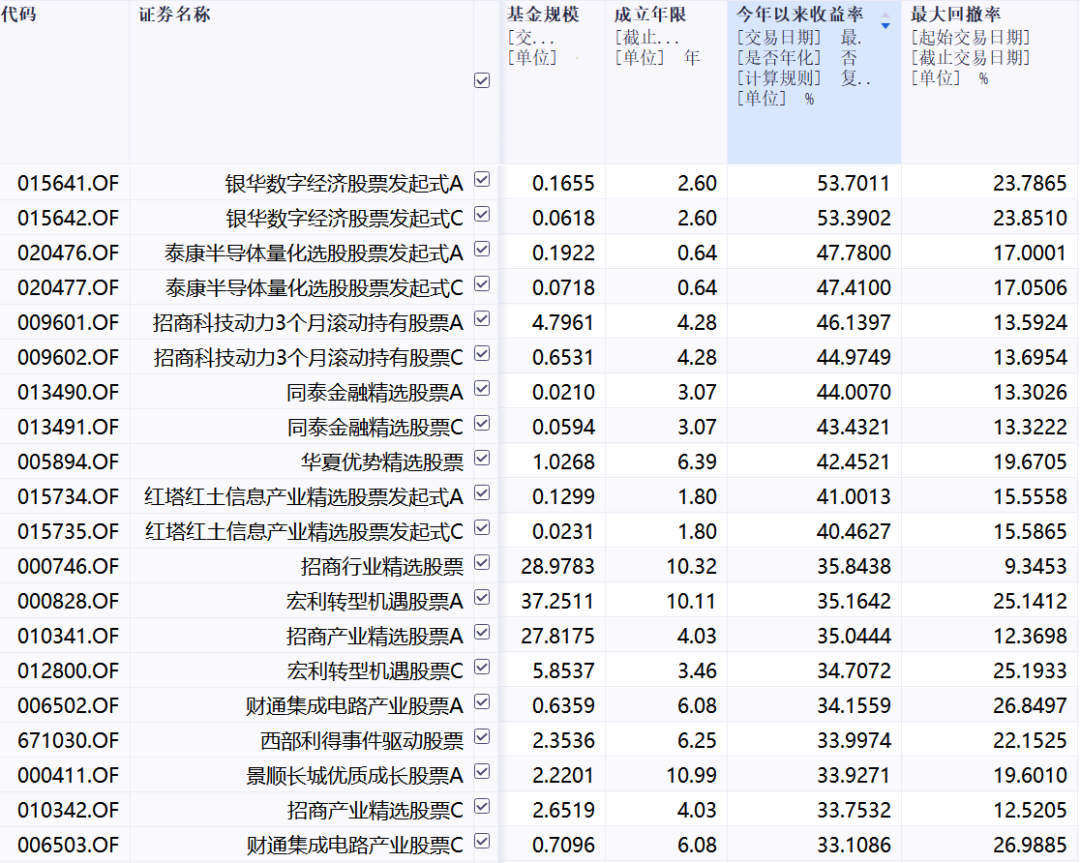1080x863 pixels.
Task: Select fund code 009602.OF
Action: point(68,357)
